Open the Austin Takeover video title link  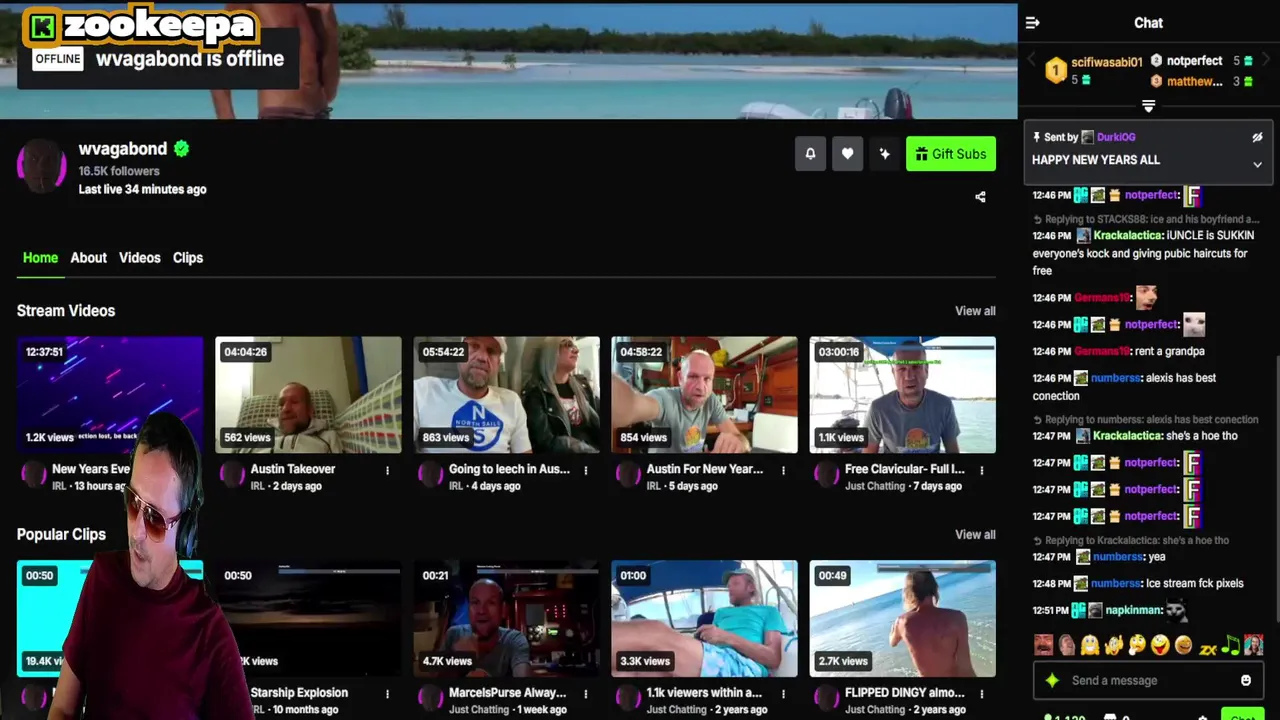tap(293, 469)
